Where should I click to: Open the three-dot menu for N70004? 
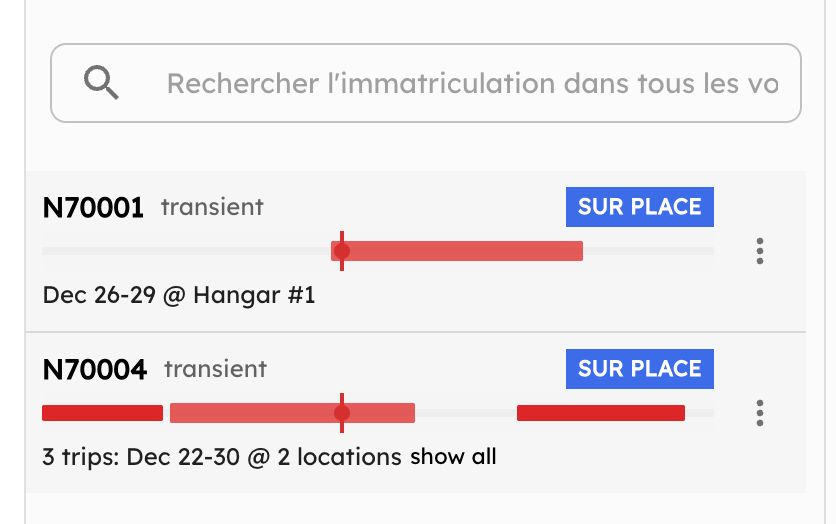point(760,413)
